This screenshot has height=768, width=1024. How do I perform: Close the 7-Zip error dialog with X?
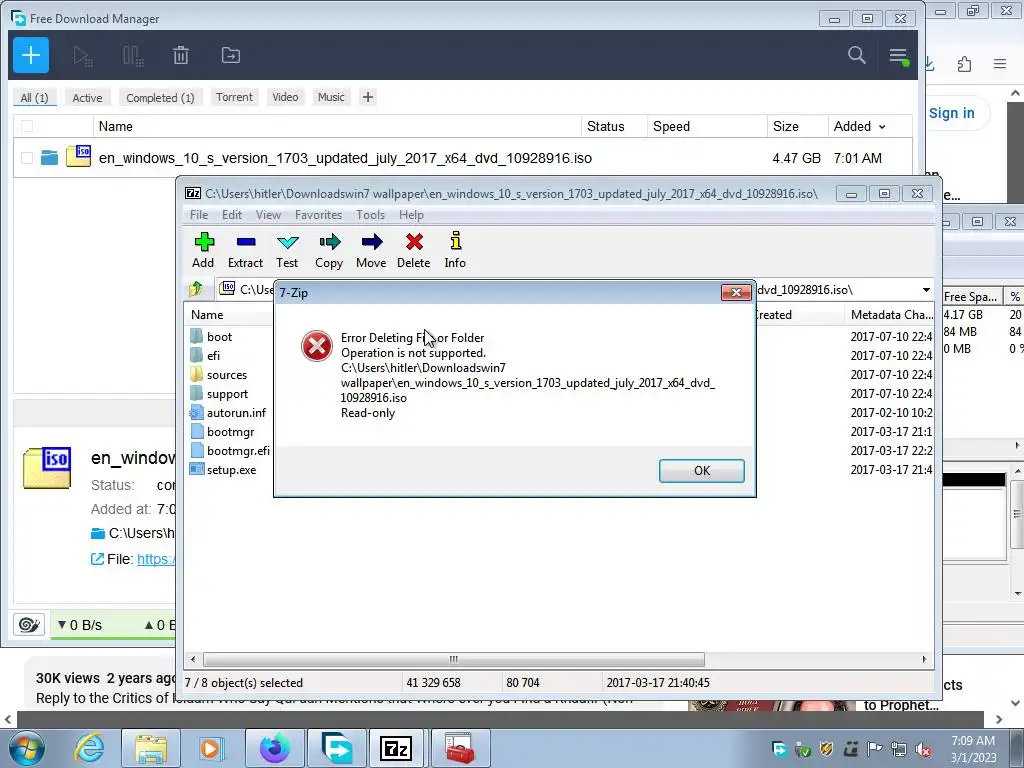[736, 293]
